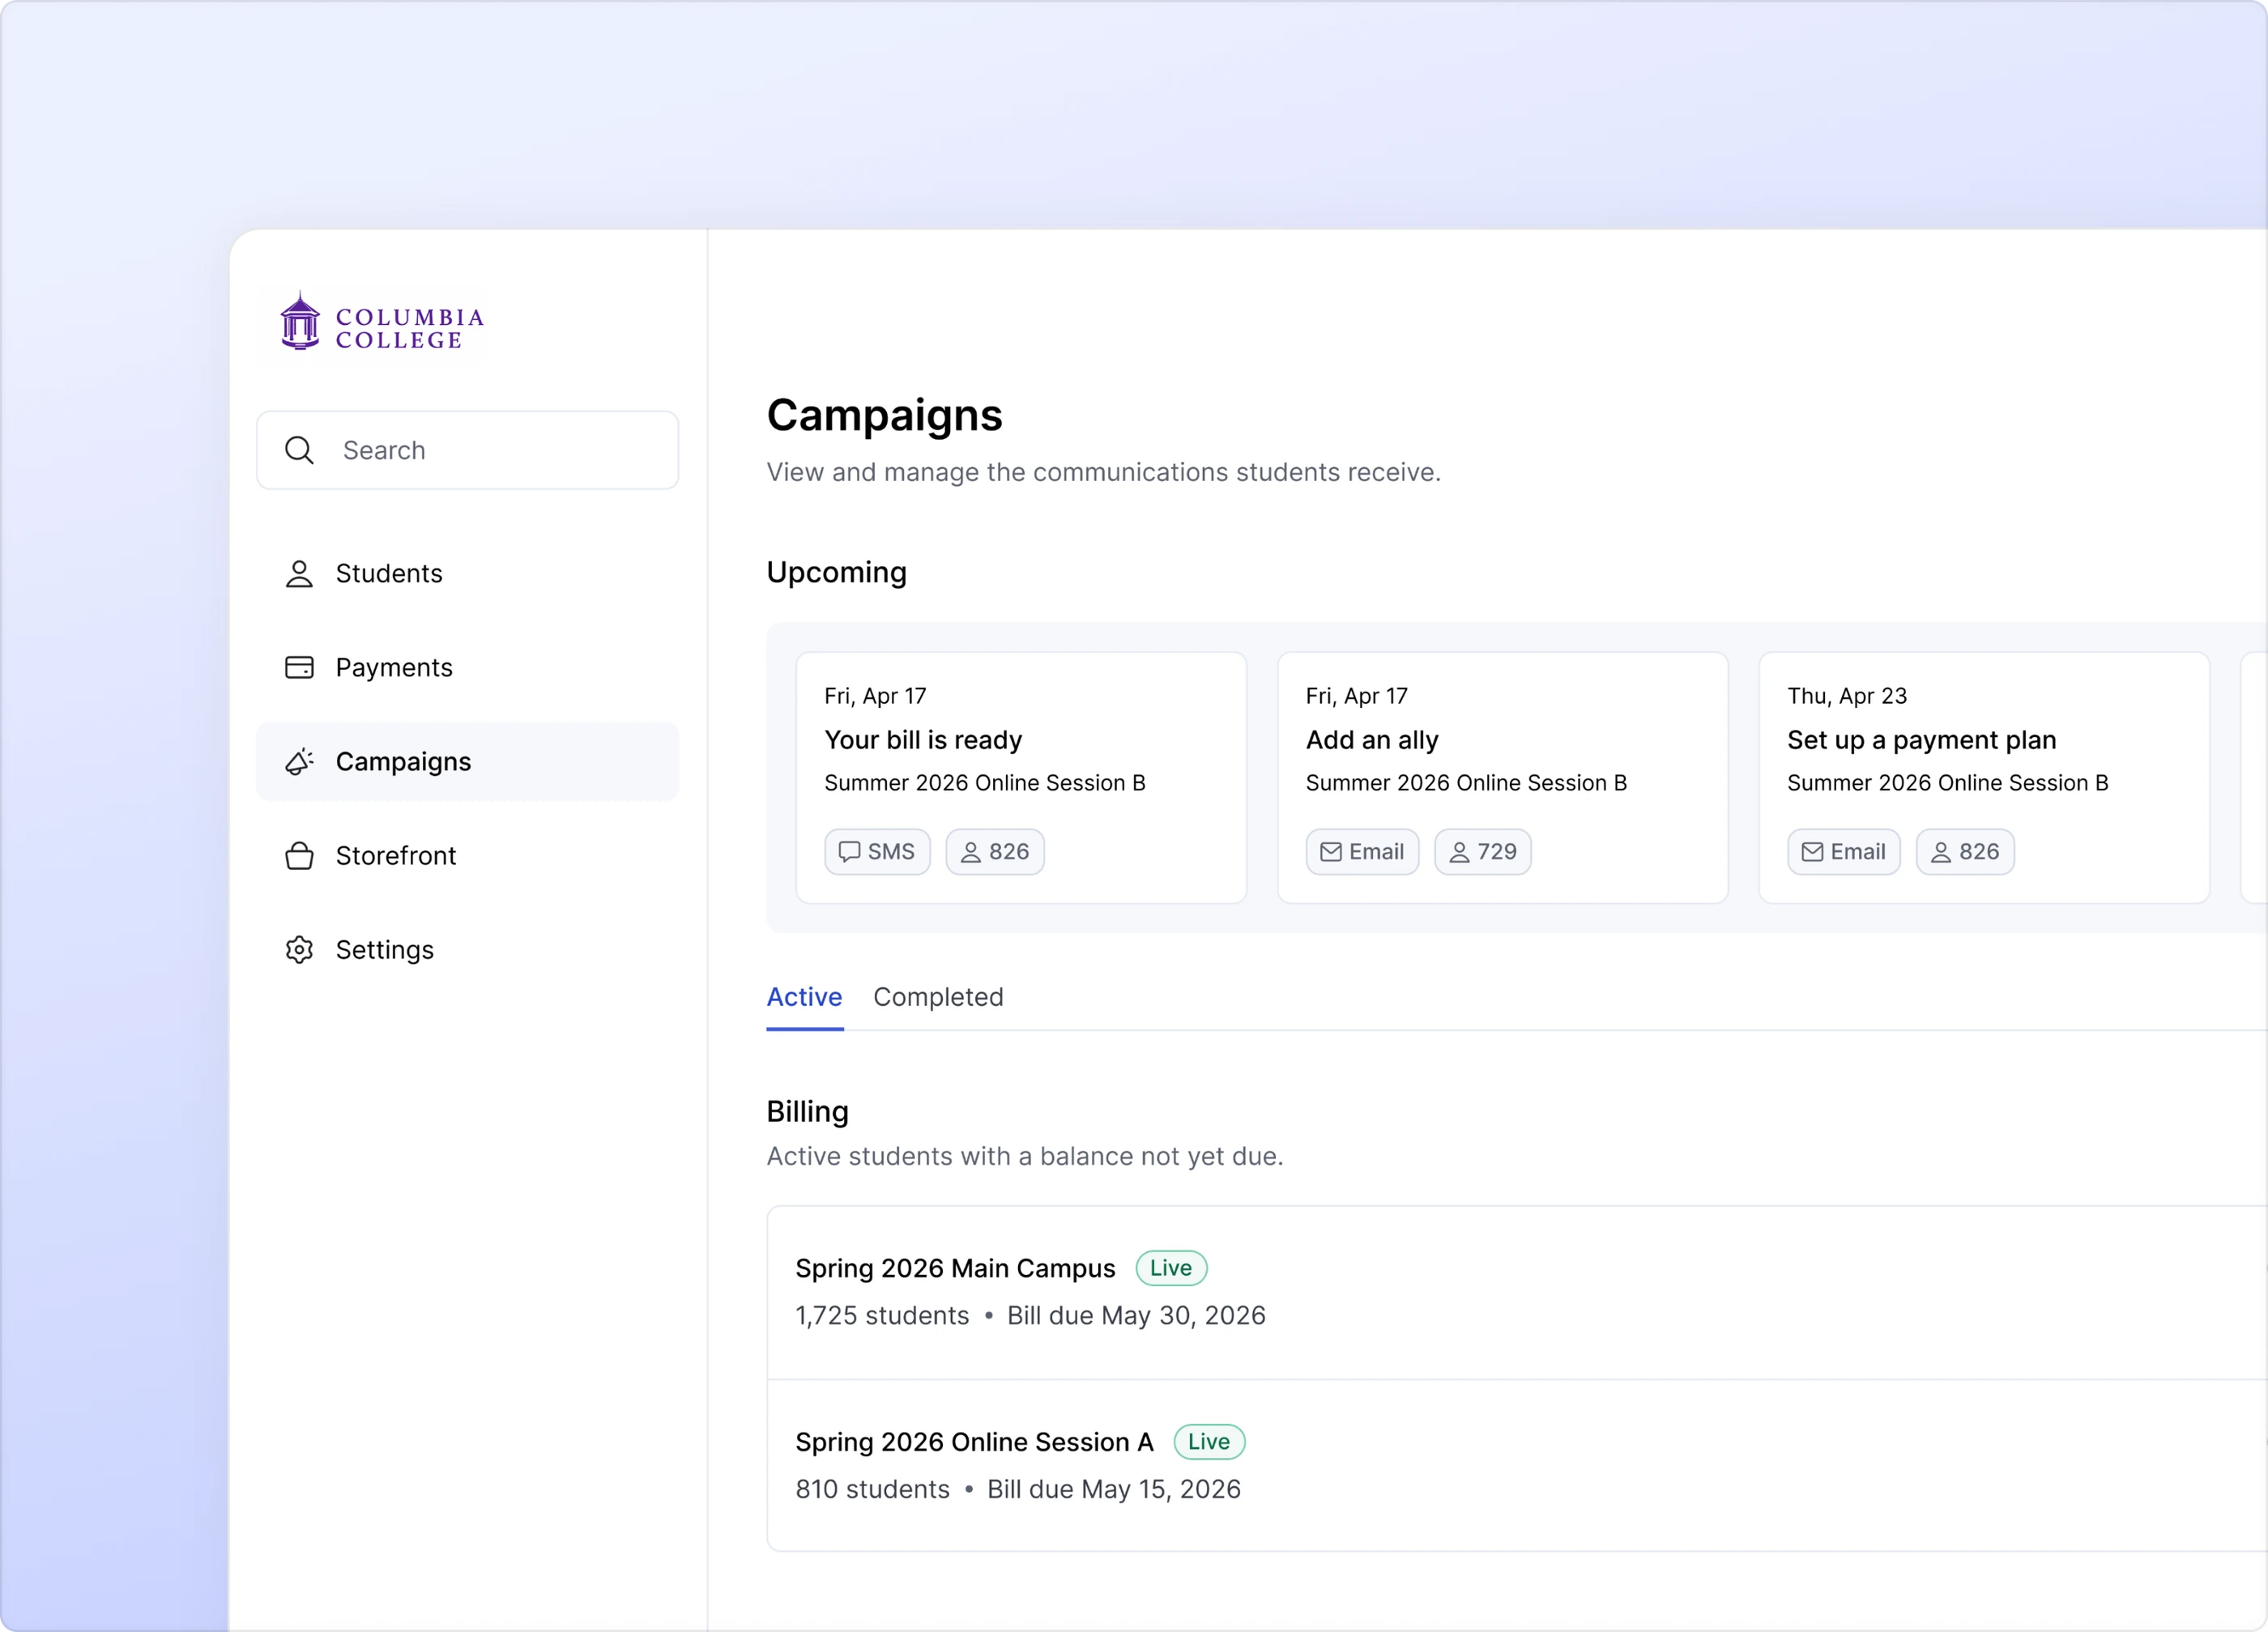2268x1632 pixels.
Task: Click the SMS speech bubble icon
Action: tap(849, 852)
